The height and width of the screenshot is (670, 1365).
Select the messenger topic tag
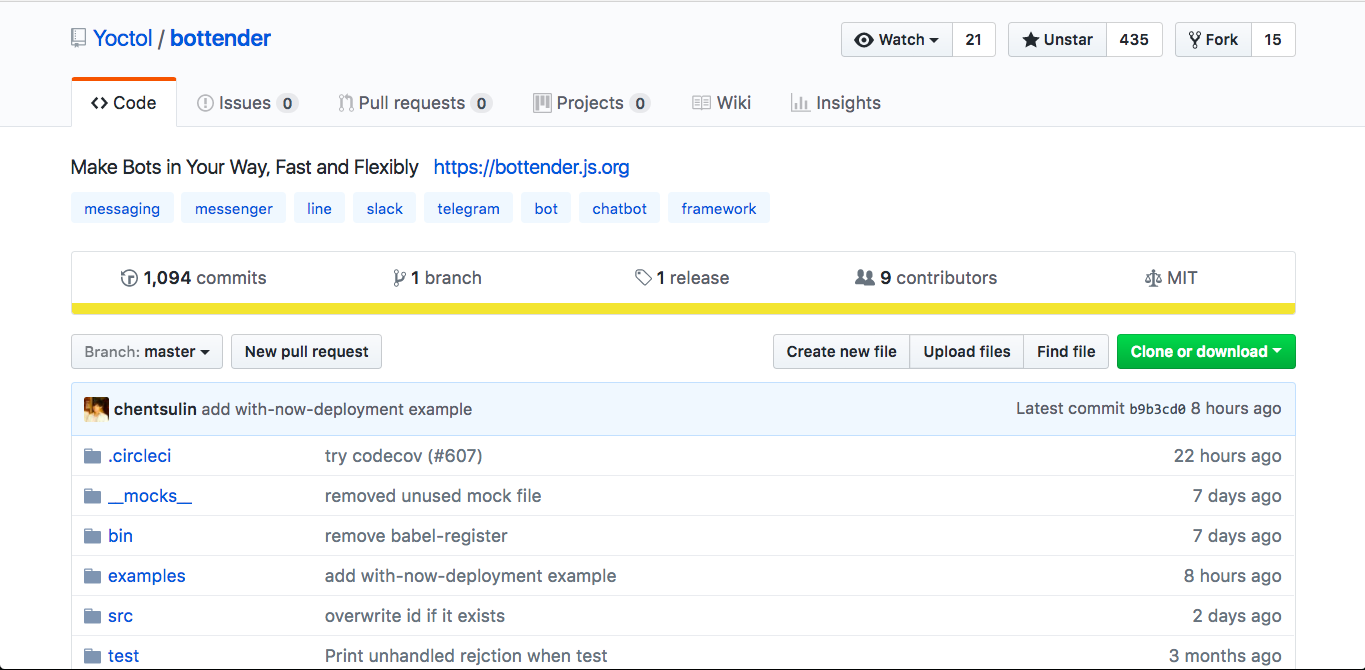coord(234,209)
